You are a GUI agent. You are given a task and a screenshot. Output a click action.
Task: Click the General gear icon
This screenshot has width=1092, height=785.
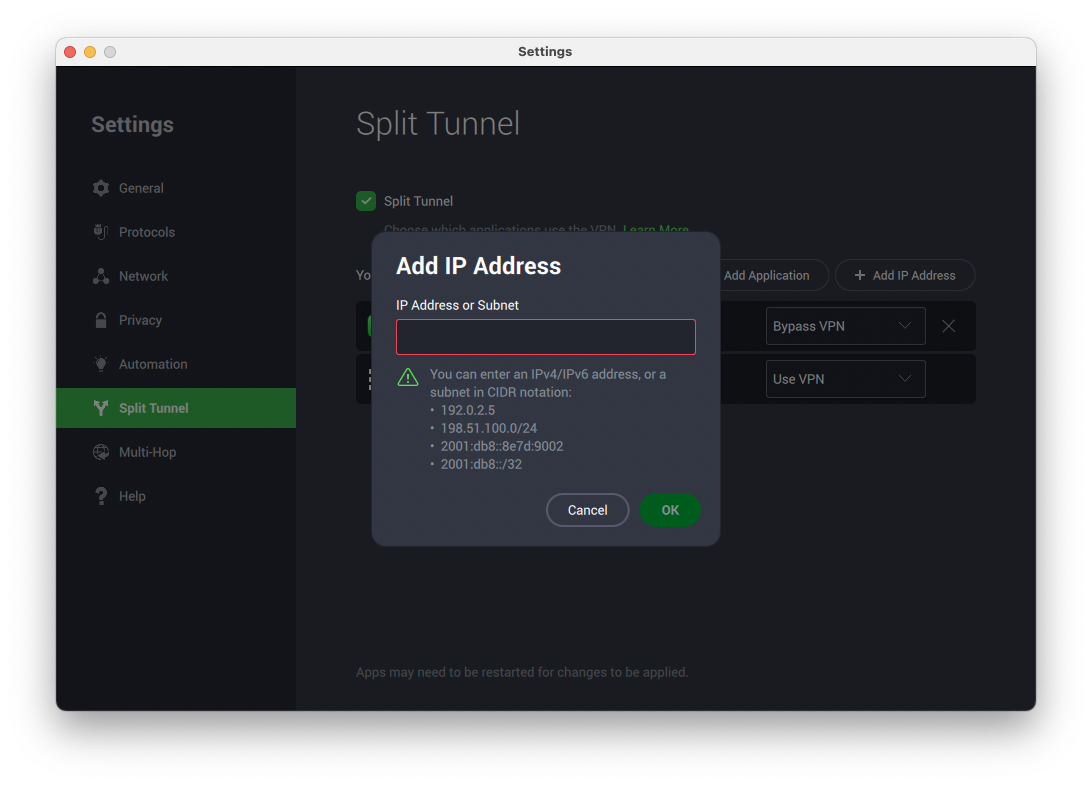click(x=101, y=188)
